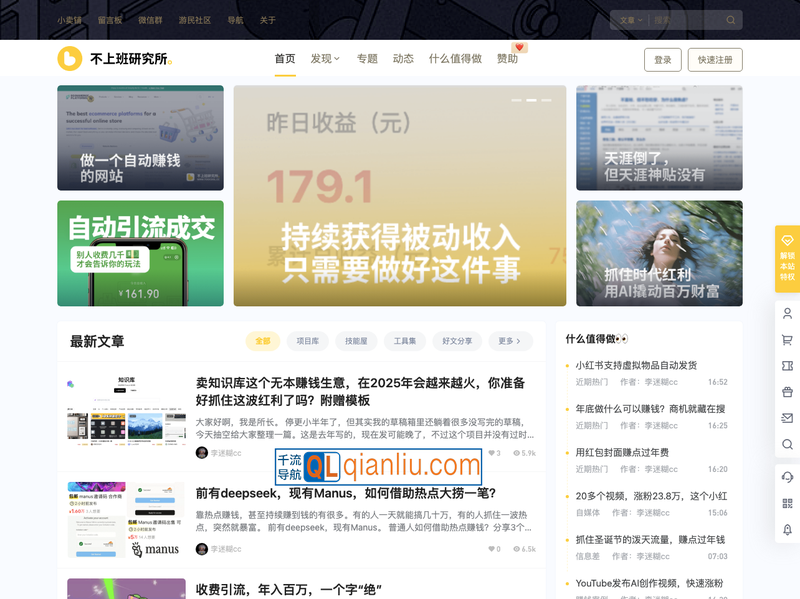Open the shopping cart icon on the right
Image resolution: width=800 pixels, height=599 pixels.
[787, 340]
